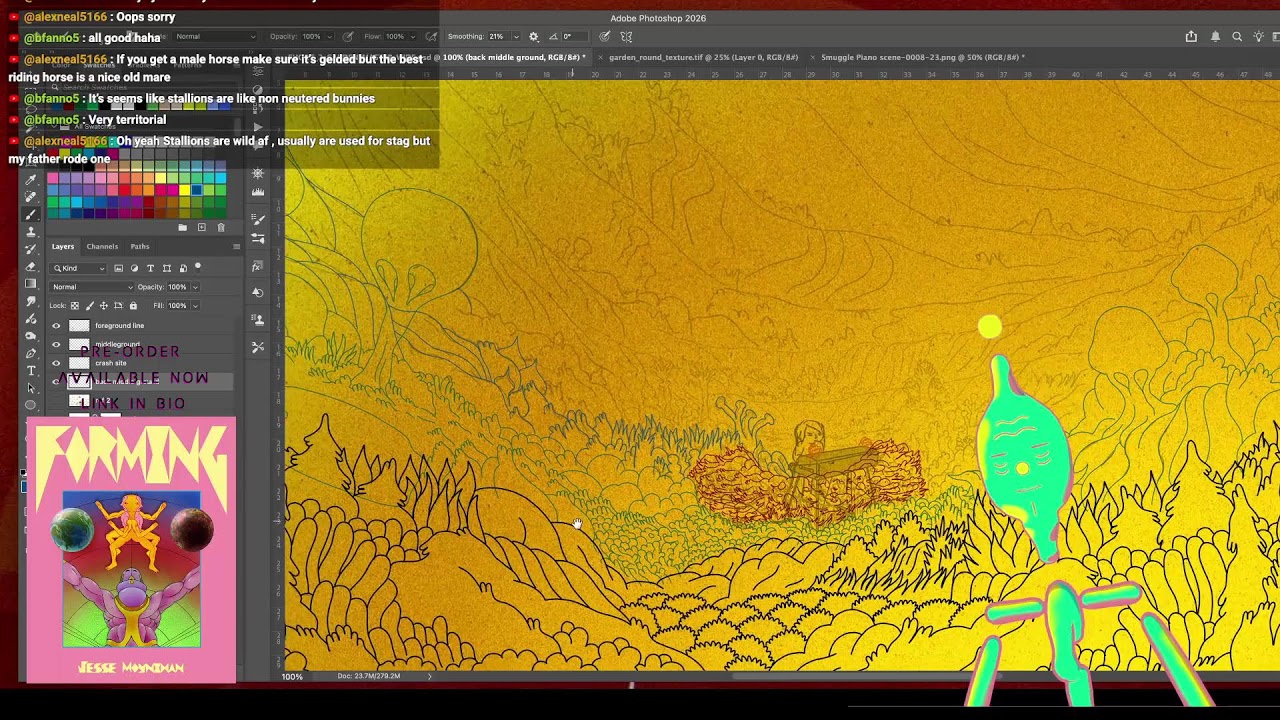The height and width of the screenshot is (720, 1280).
Task: Open layer blend mode Normal dropdown
Action: 92,287
